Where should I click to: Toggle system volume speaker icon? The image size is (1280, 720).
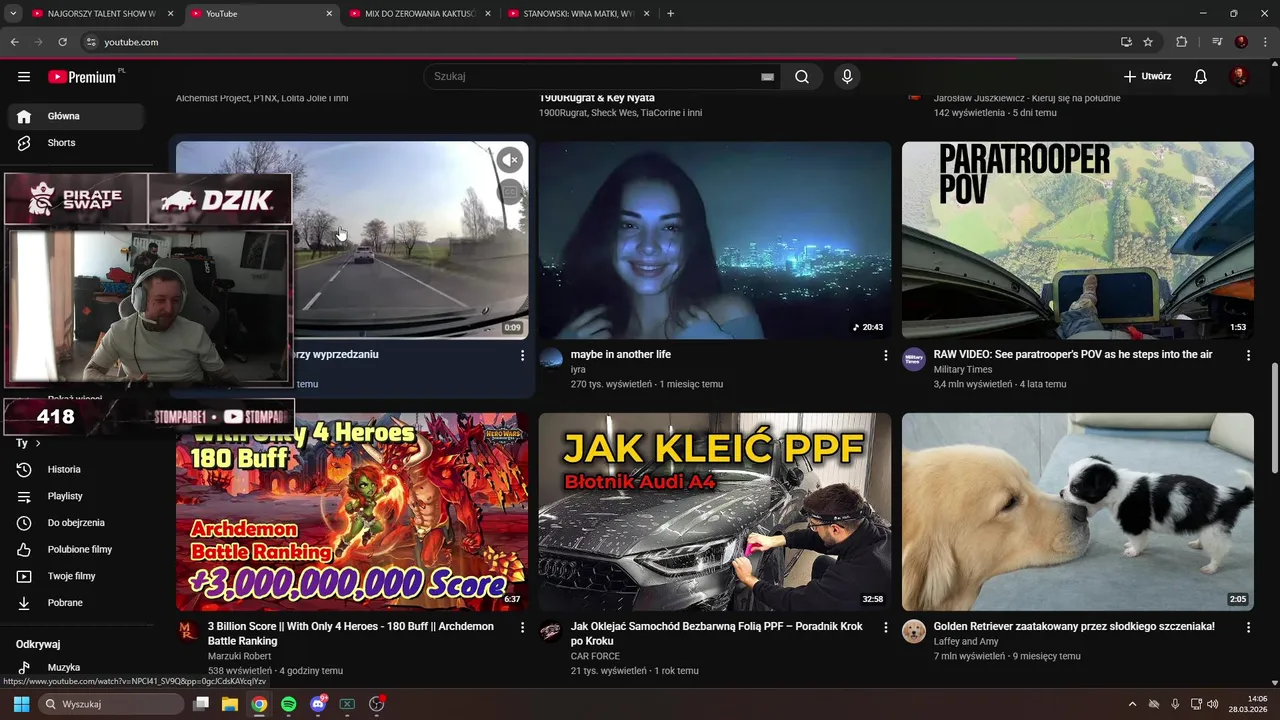tap(1213, 704)
